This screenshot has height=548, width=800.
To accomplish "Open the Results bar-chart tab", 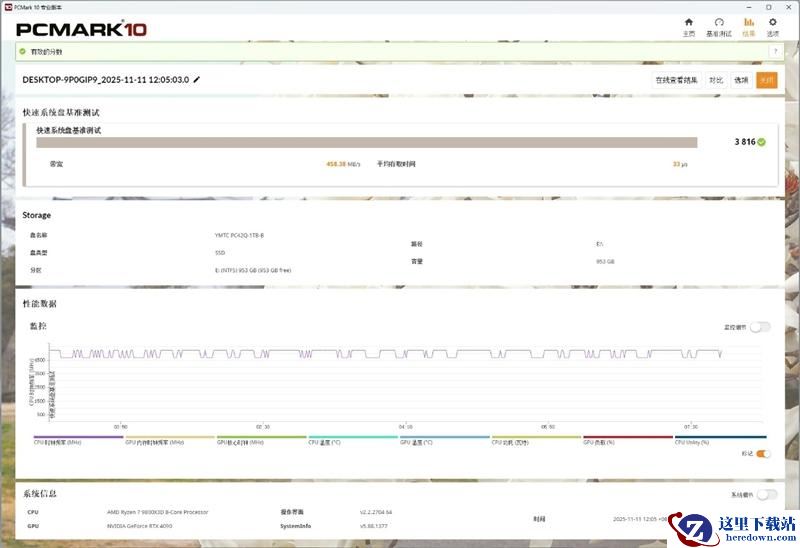I will 748,27.
